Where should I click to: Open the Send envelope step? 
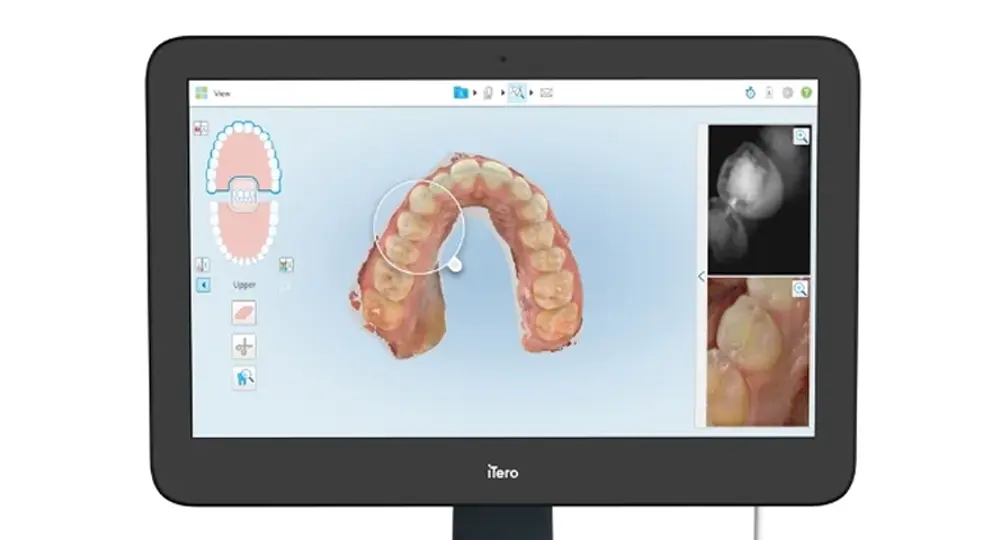click(546, 93)
